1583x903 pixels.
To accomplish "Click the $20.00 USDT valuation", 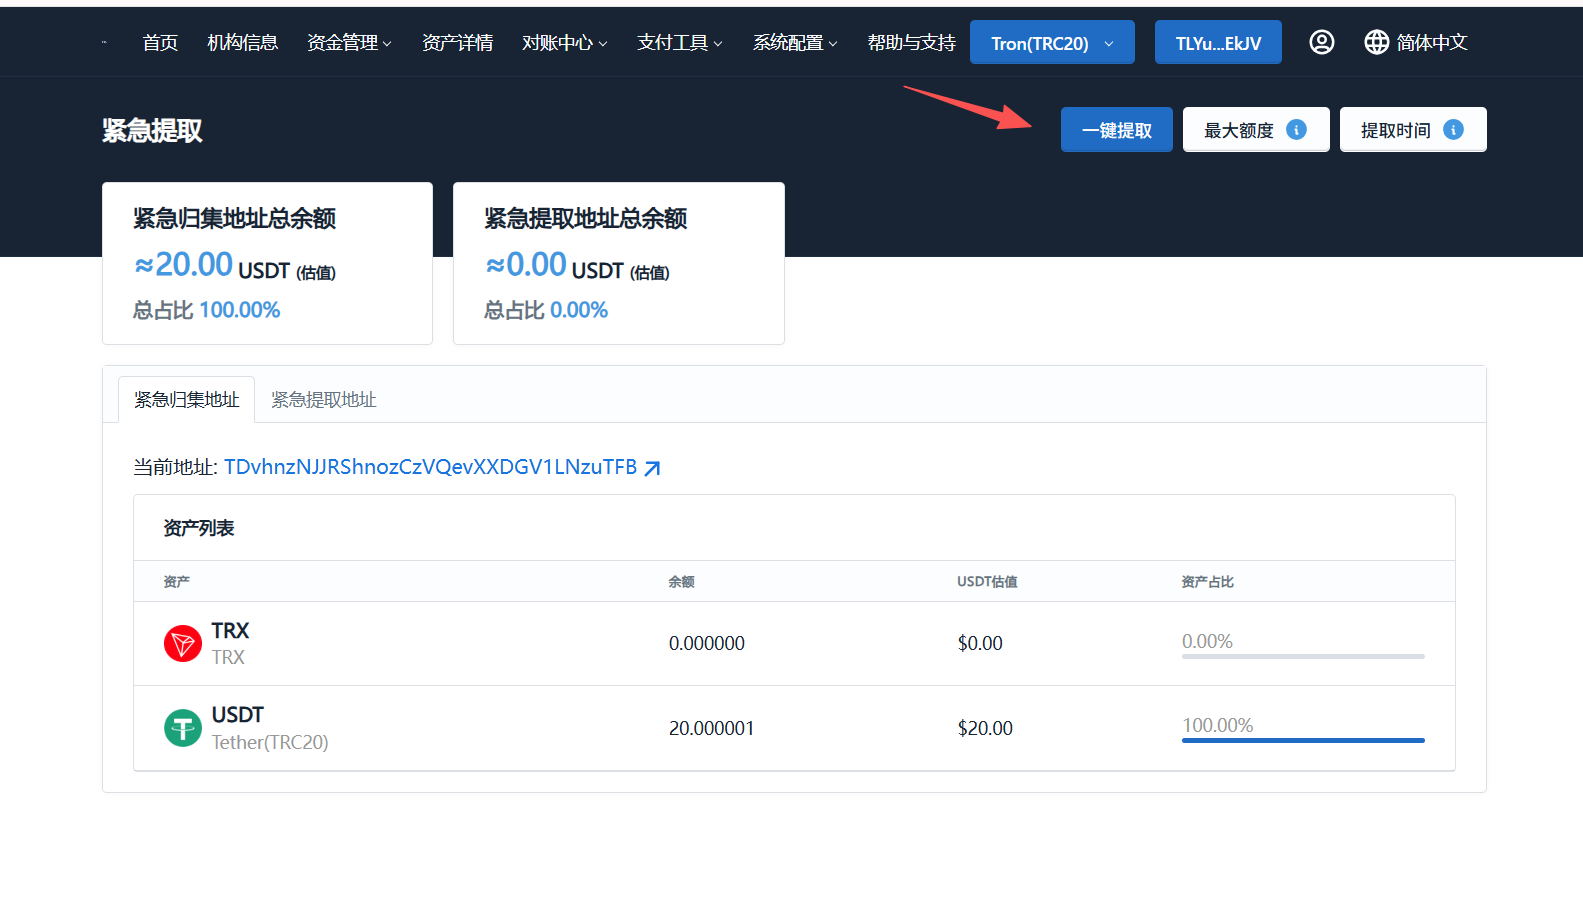I will (x=985, y=728).
